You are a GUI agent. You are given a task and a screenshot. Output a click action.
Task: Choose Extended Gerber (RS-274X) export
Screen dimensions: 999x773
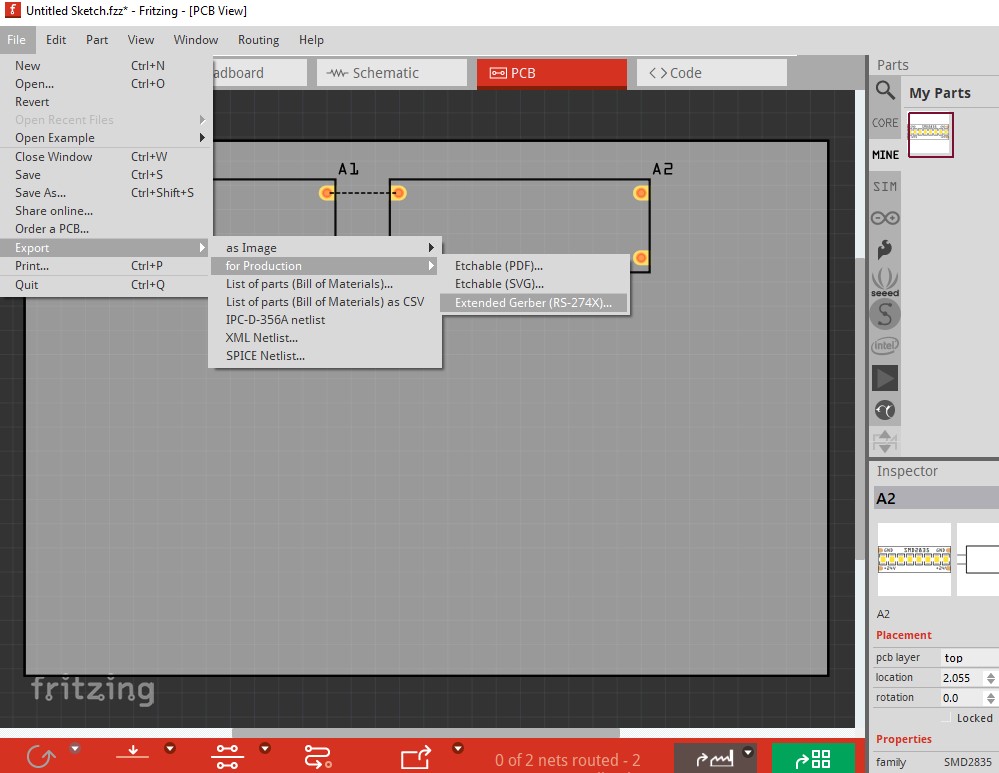pos(534,303)
